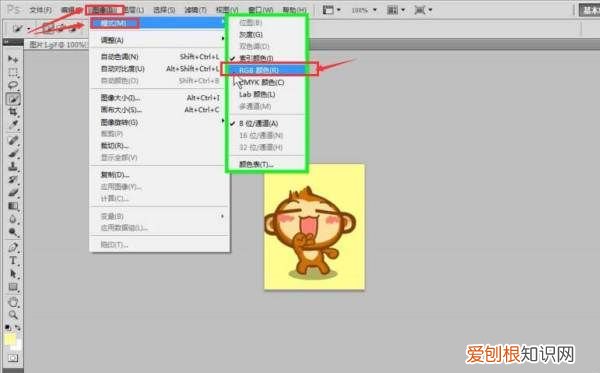Select the Crop tool

click(13, 112)
